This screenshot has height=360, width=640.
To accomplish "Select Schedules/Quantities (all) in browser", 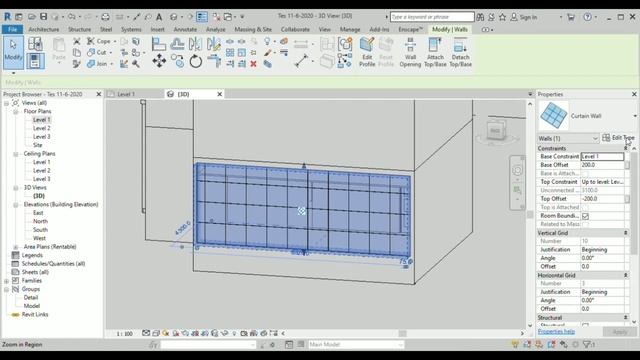I will 53,264.
